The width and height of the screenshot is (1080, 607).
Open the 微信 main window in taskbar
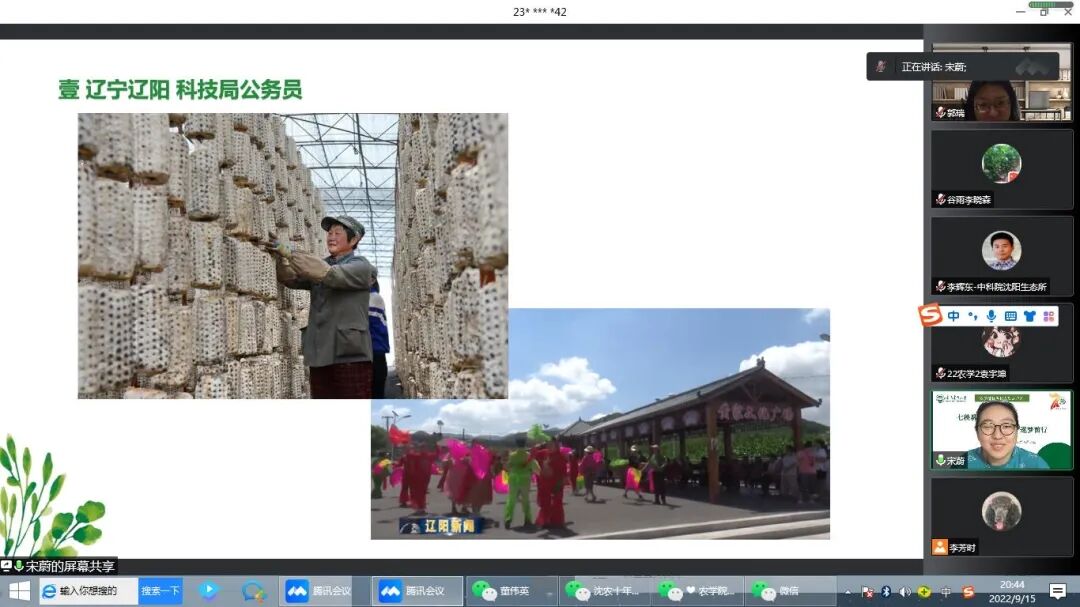(x=790, y=591)
